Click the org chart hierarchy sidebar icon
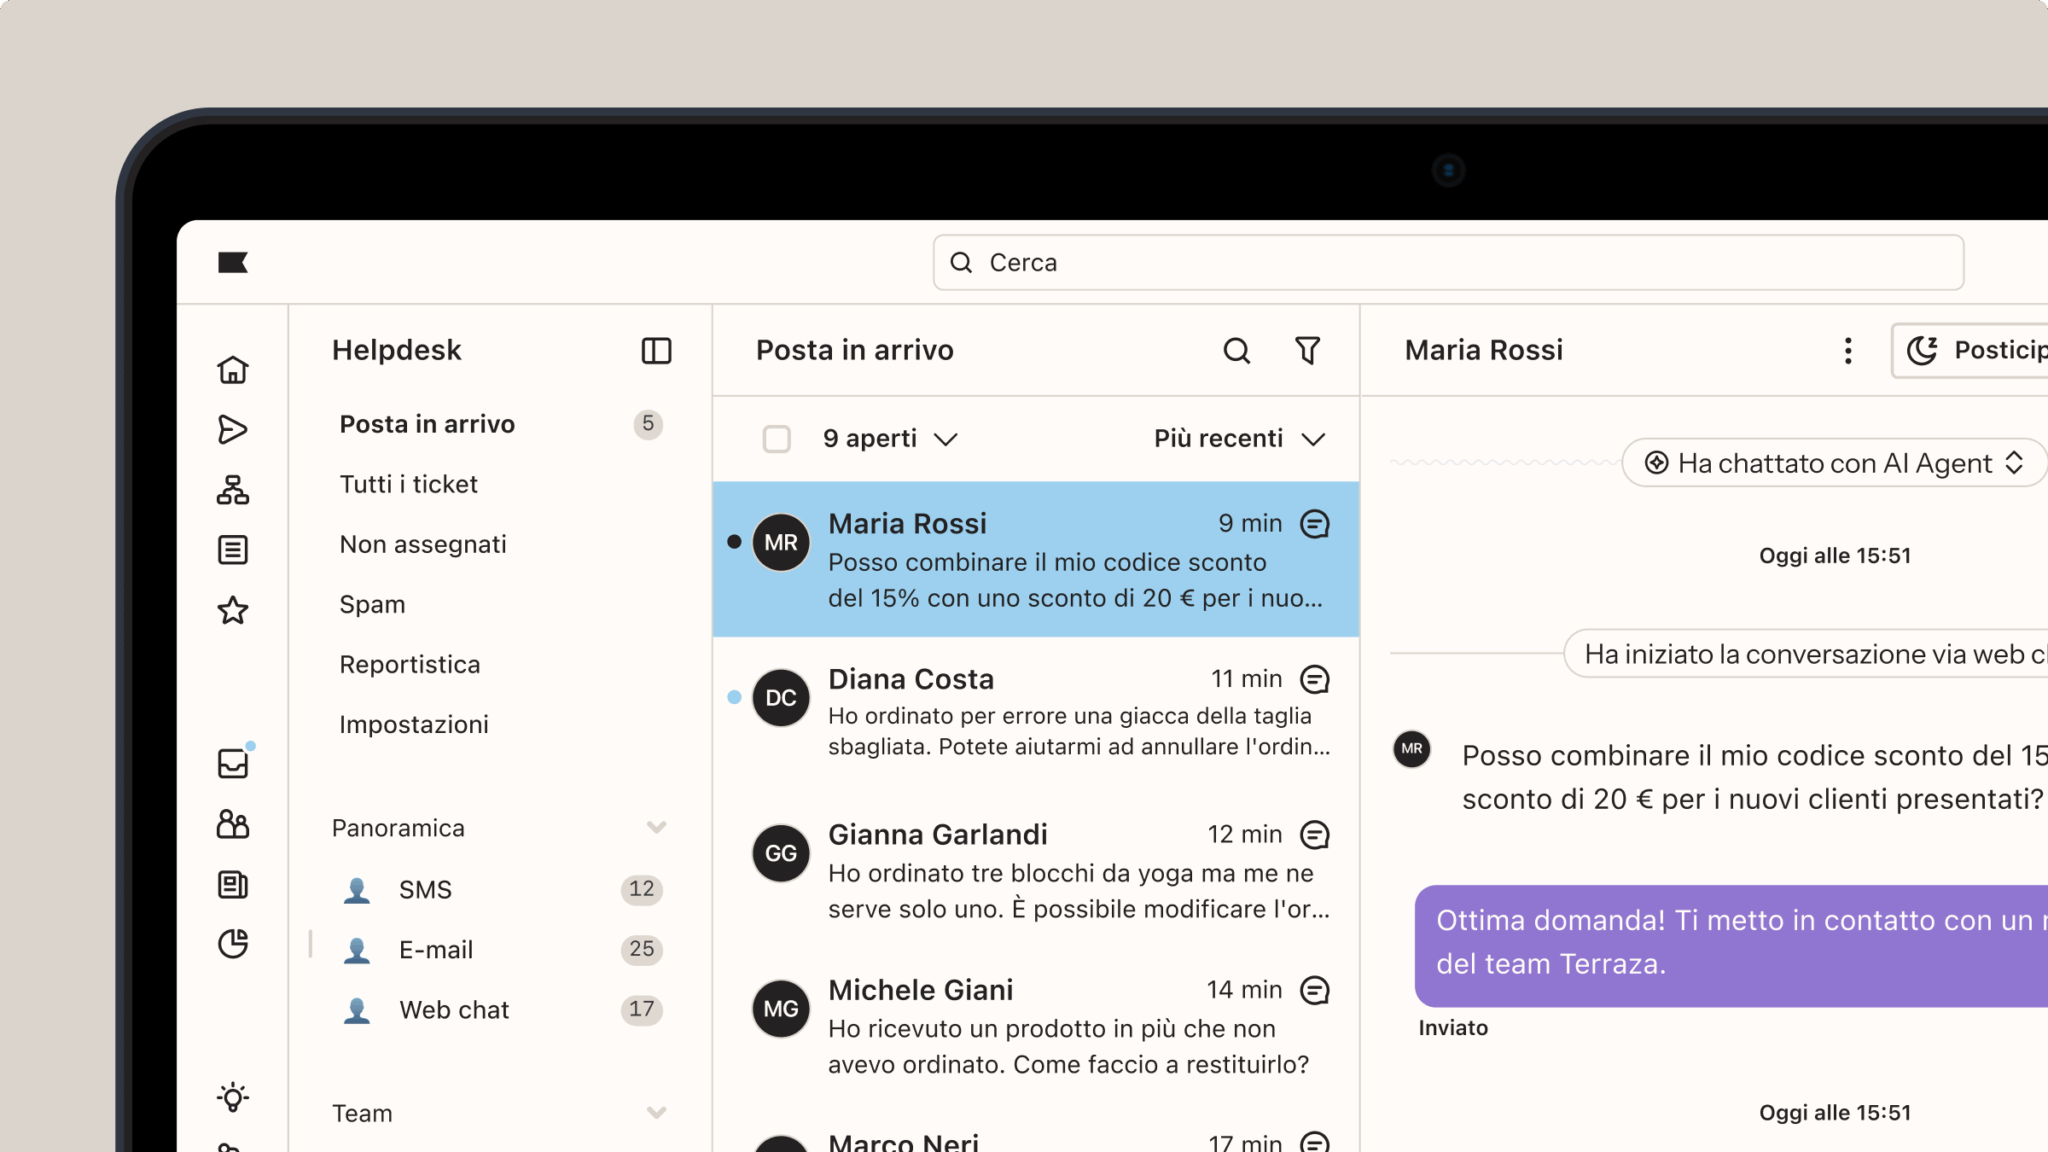 click(233, 490)
